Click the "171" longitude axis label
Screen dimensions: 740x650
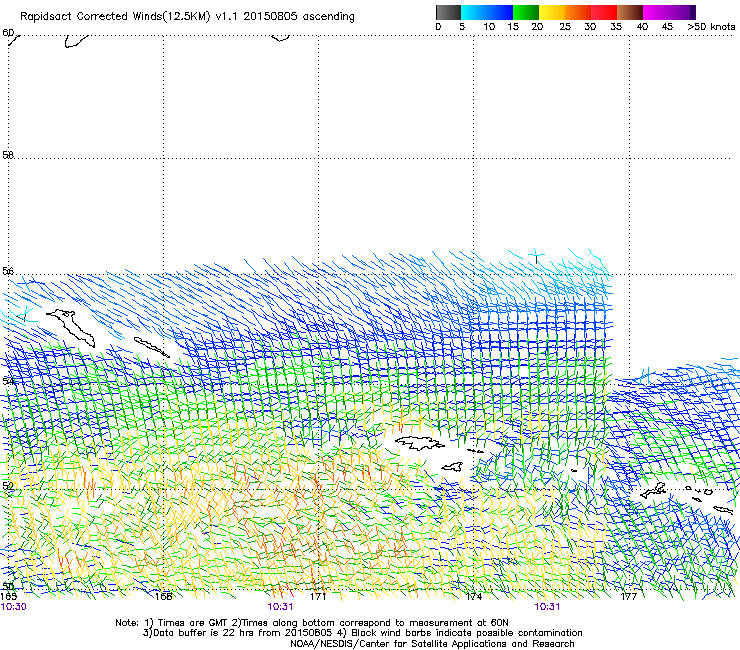coord(318,597)
